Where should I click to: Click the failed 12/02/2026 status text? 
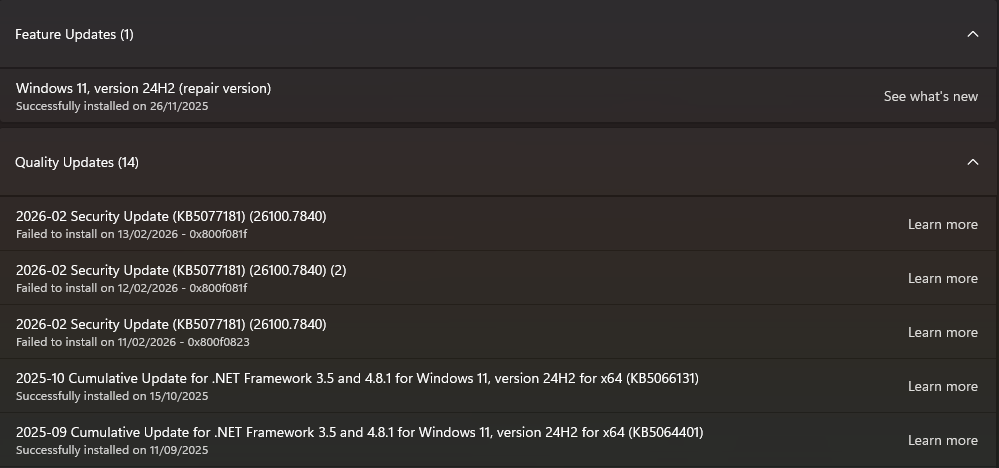pos(131,288)
